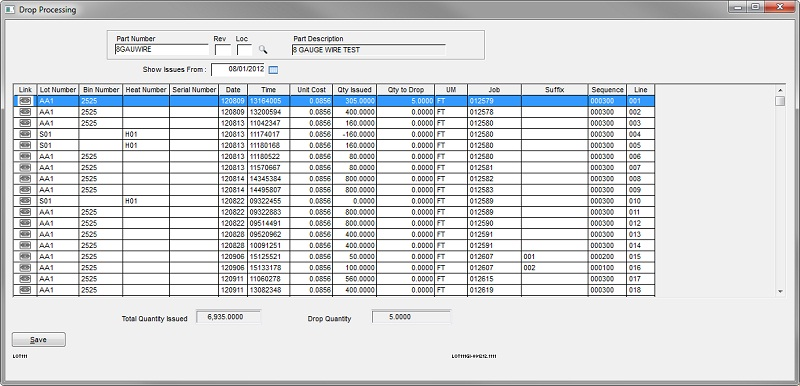The width and height of the screenshot is (800, 386).
Task: Click the Unit Cost column header
Action: pyautogui.click(x=311, y=90)
